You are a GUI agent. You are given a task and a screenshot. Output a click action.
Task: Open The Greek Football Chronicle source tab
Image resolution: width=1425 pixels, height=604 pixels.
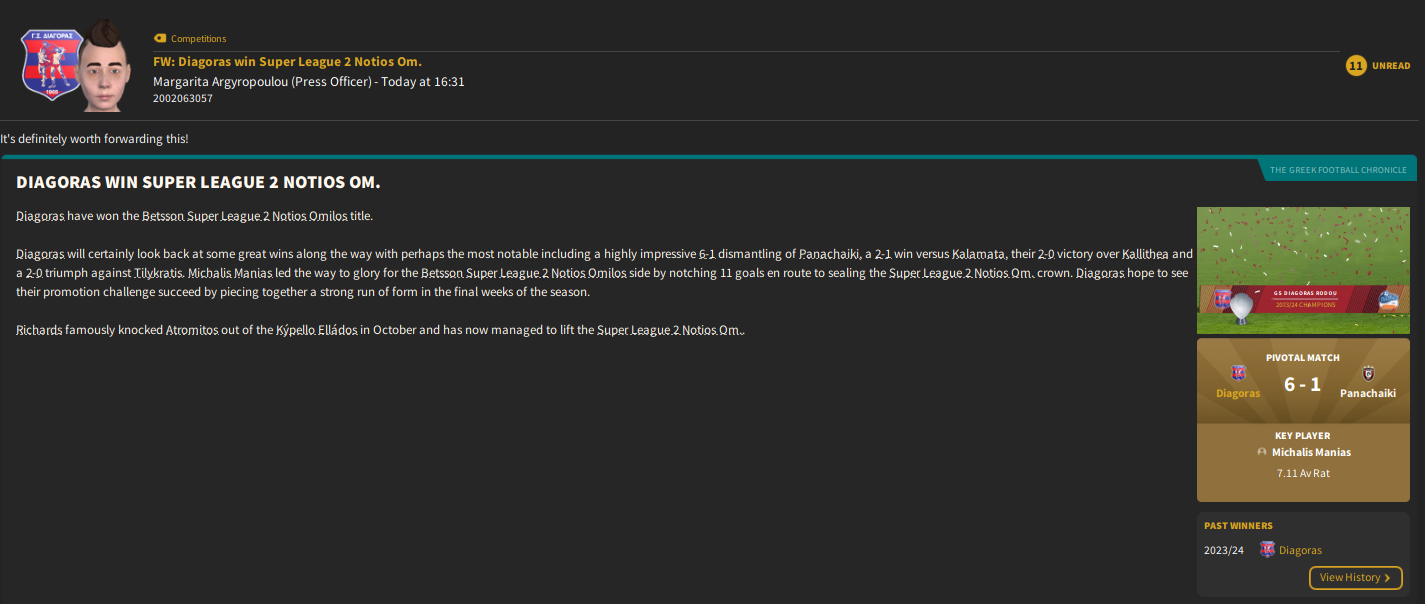(1338, 170)
